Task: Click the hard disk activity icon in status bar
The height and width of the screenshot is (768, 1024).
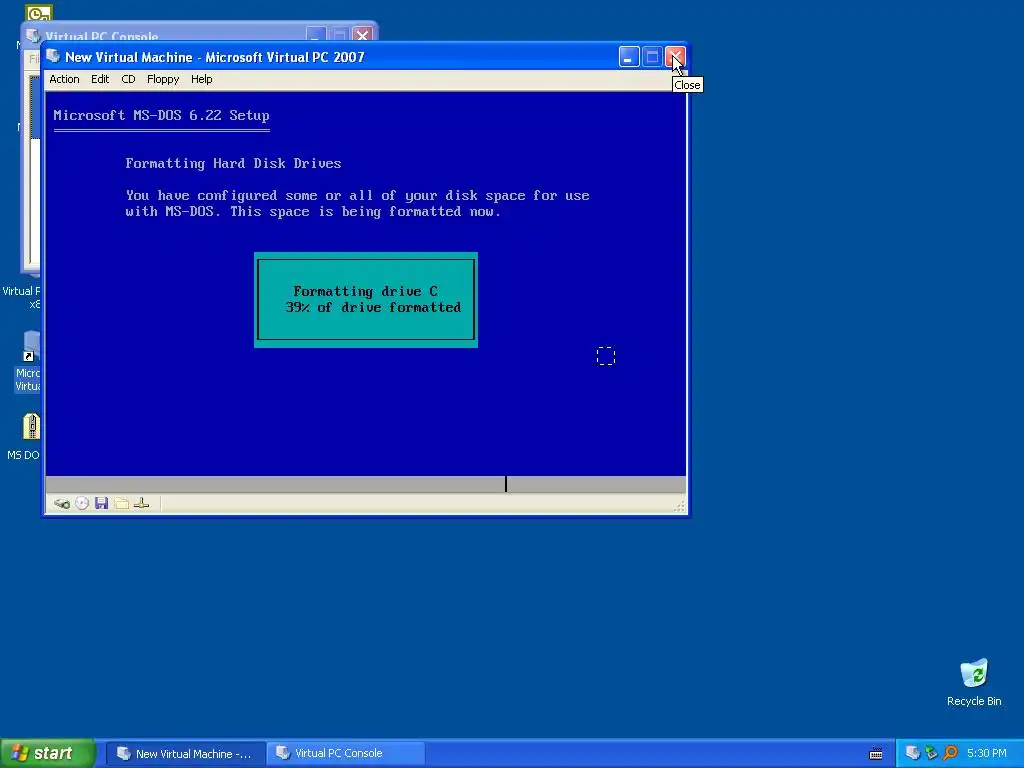Action: coord(62,504)
